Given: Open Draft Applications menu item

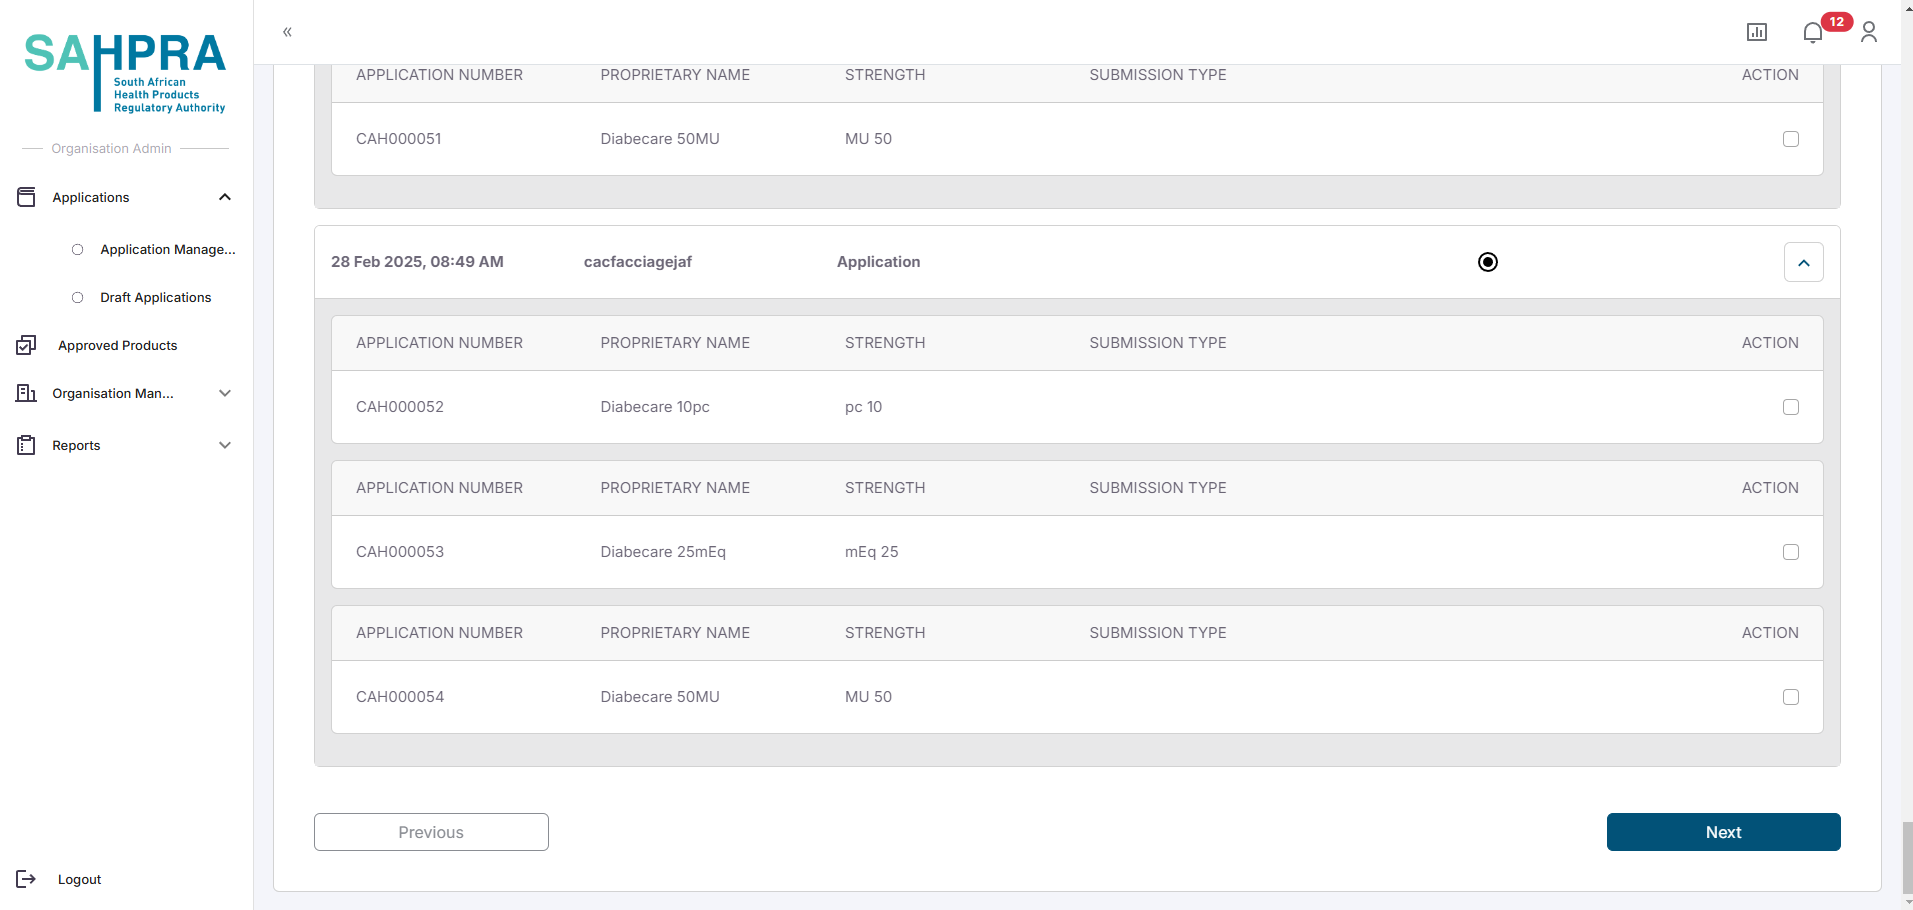Looking at the screenshot, I should pos(155,297).
